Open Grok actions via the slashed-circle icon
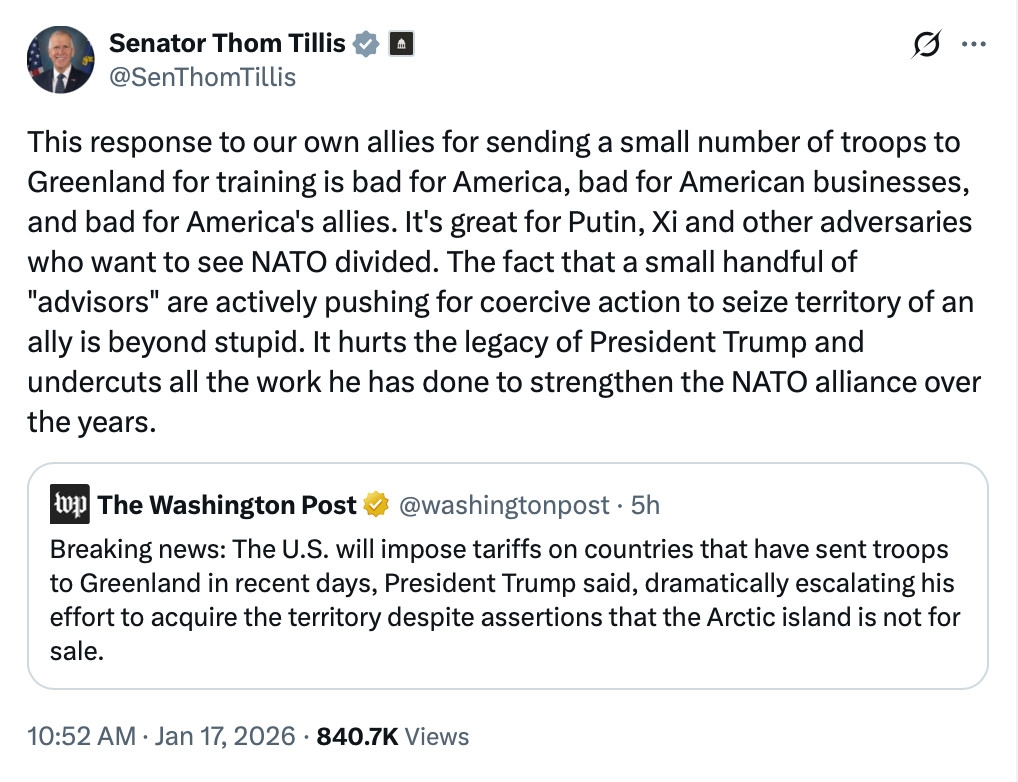Viewport: 1018px width, 782px height. [x=927, y=45]
